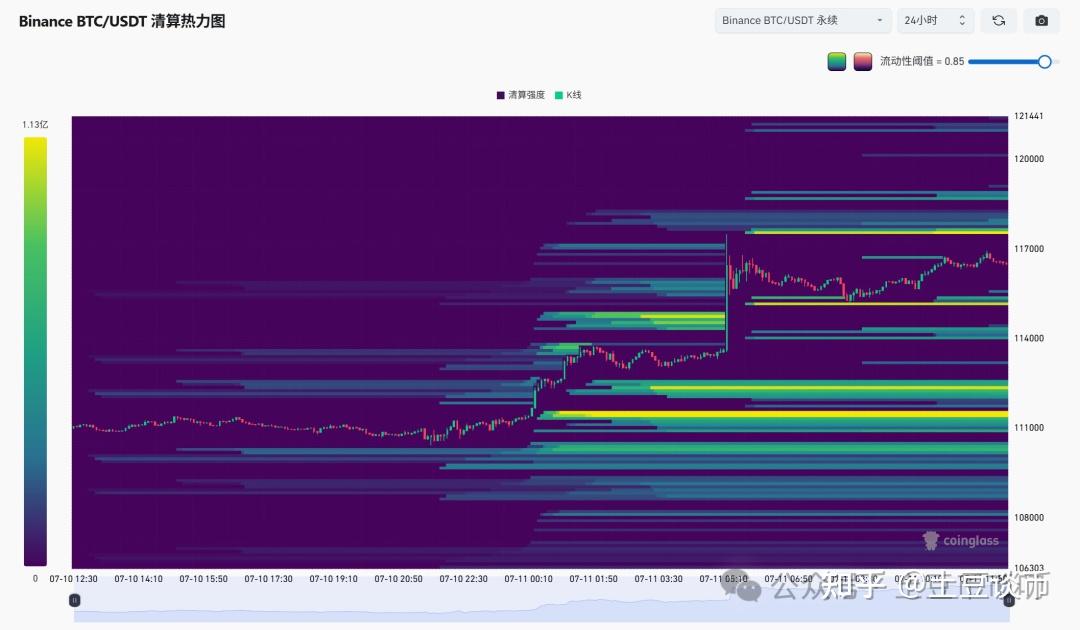Select the red-pink color scheme swatch
Image resolution: width=1080 pixels, height=630 pixels.
pyautogui.click(x=862, y=61)
